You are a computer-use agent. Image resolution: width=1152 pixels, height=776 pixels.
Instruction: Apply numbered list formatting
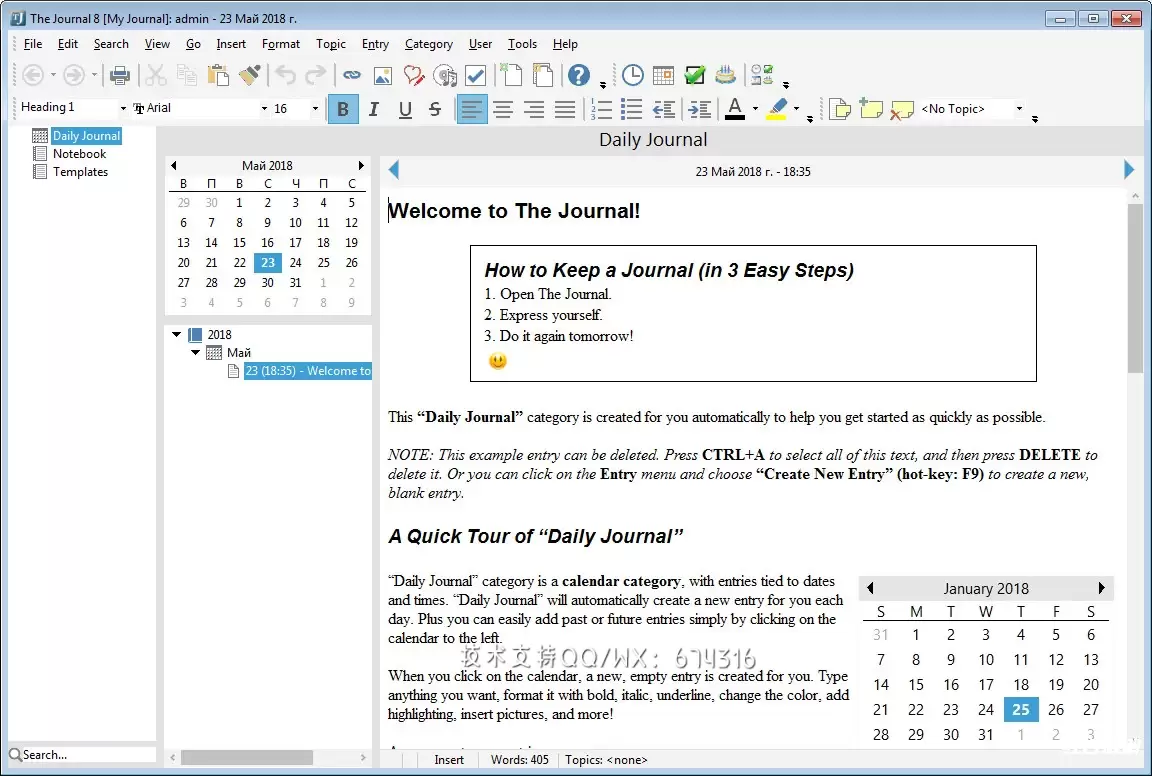coord(601,109)
